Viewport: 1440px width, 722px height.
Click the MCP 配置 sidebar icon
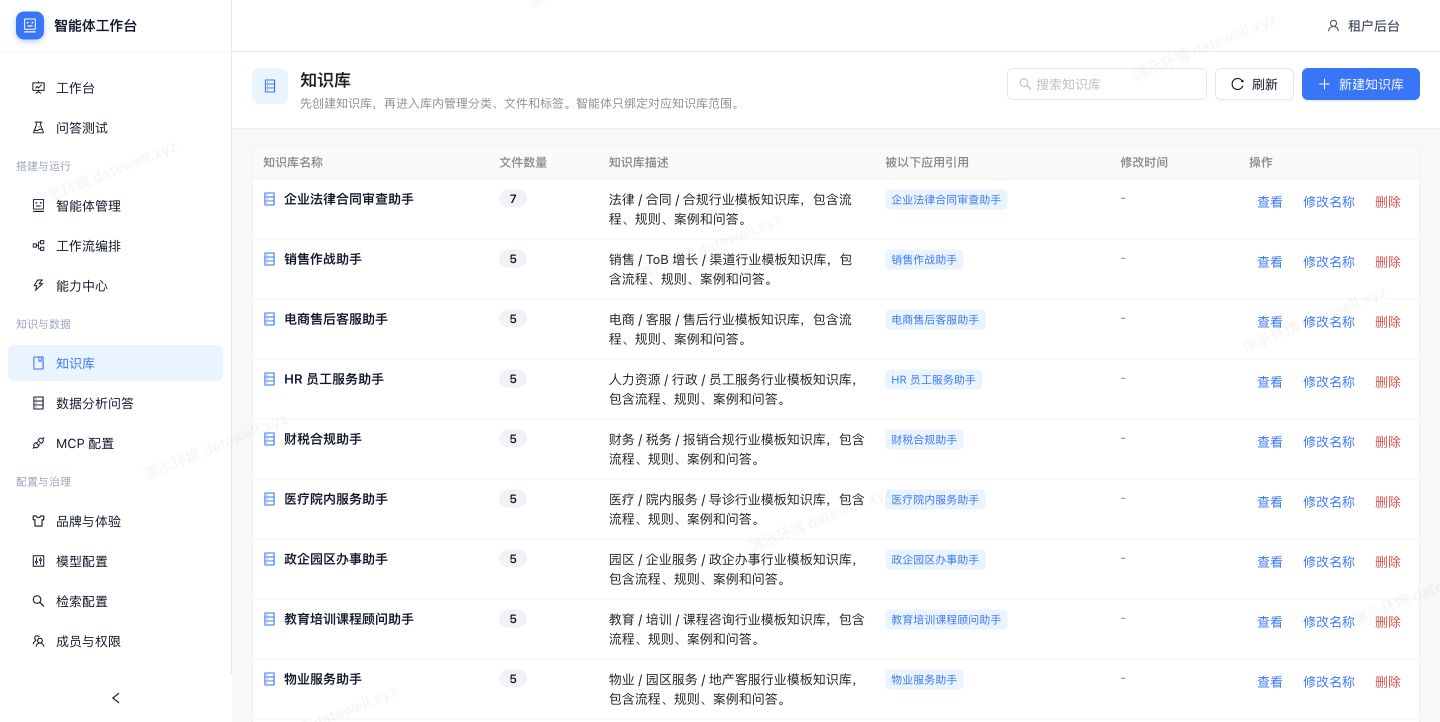[39, 443]
